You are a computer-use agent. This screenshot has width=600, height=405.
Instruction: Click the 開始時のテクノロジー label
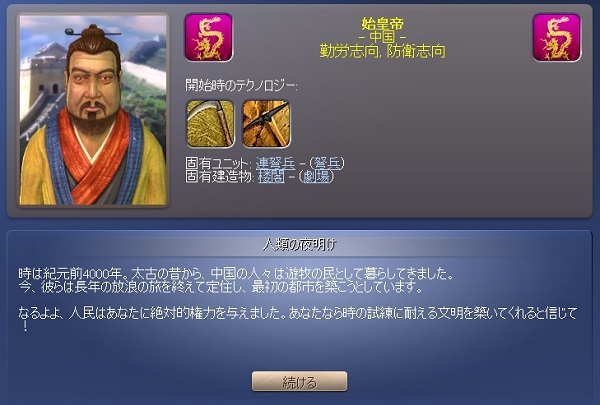241,85
